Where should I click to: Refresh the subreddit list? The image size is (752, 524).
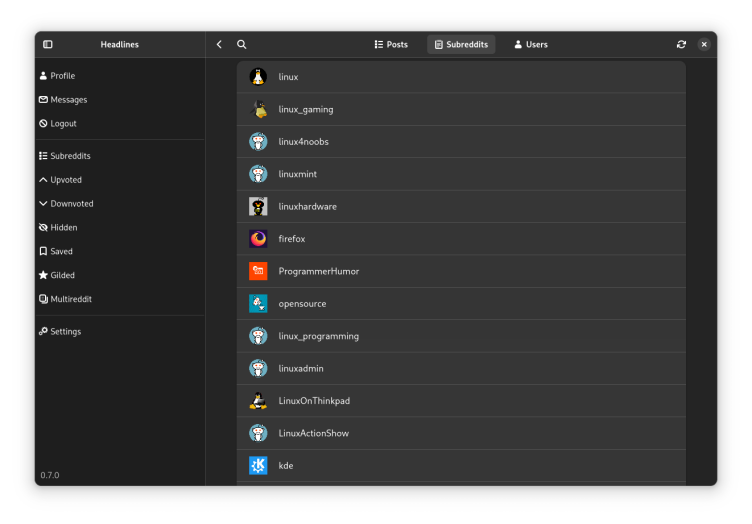pyautogui.click(x=681, y=45)
